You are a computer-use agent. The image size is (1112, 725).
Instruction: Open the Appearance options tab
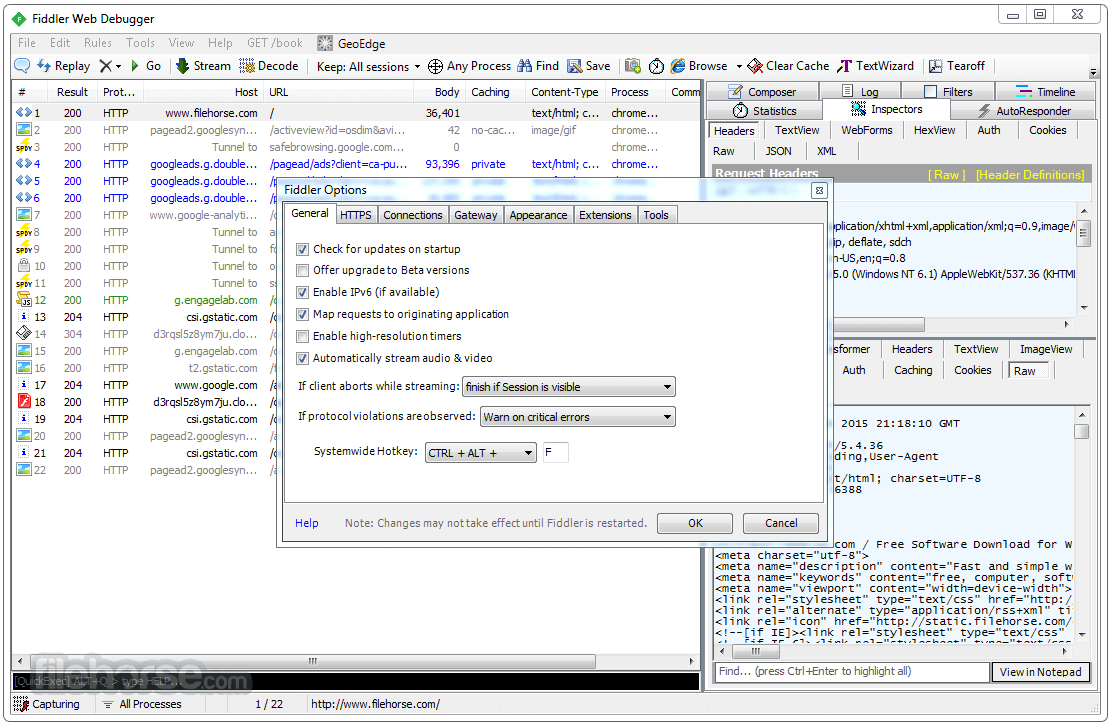point(538,215)
